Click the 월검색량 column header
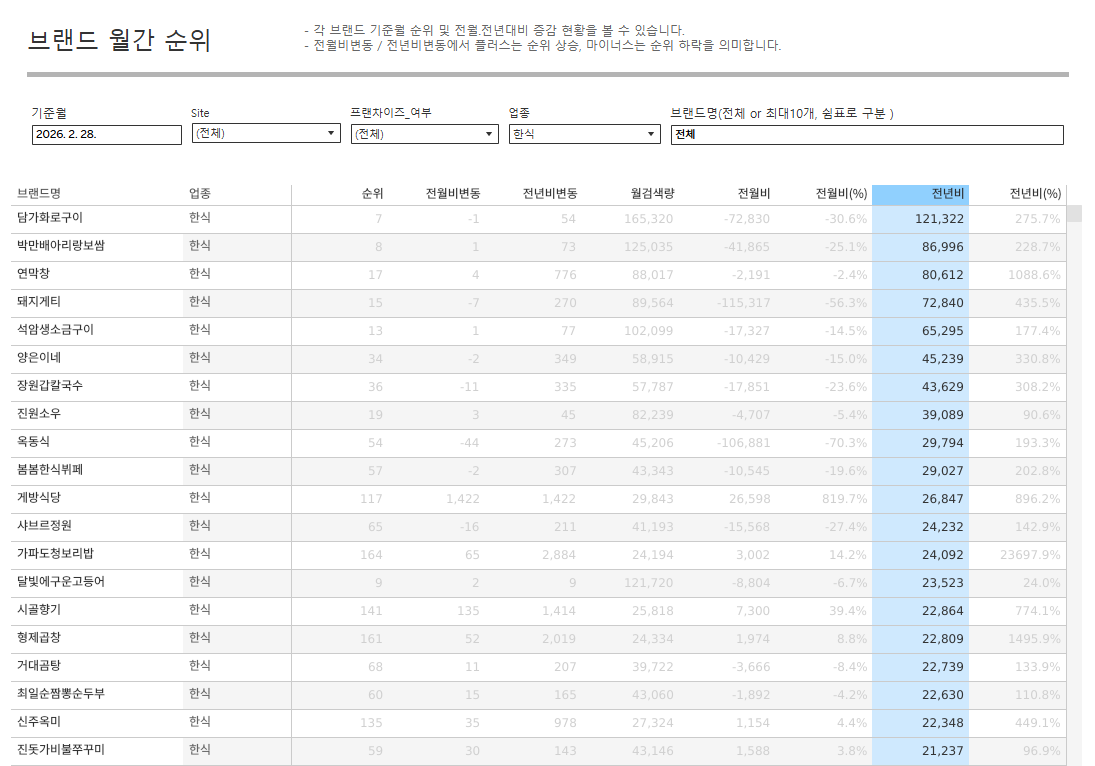The image size is (1095, 766). point(652,194)
